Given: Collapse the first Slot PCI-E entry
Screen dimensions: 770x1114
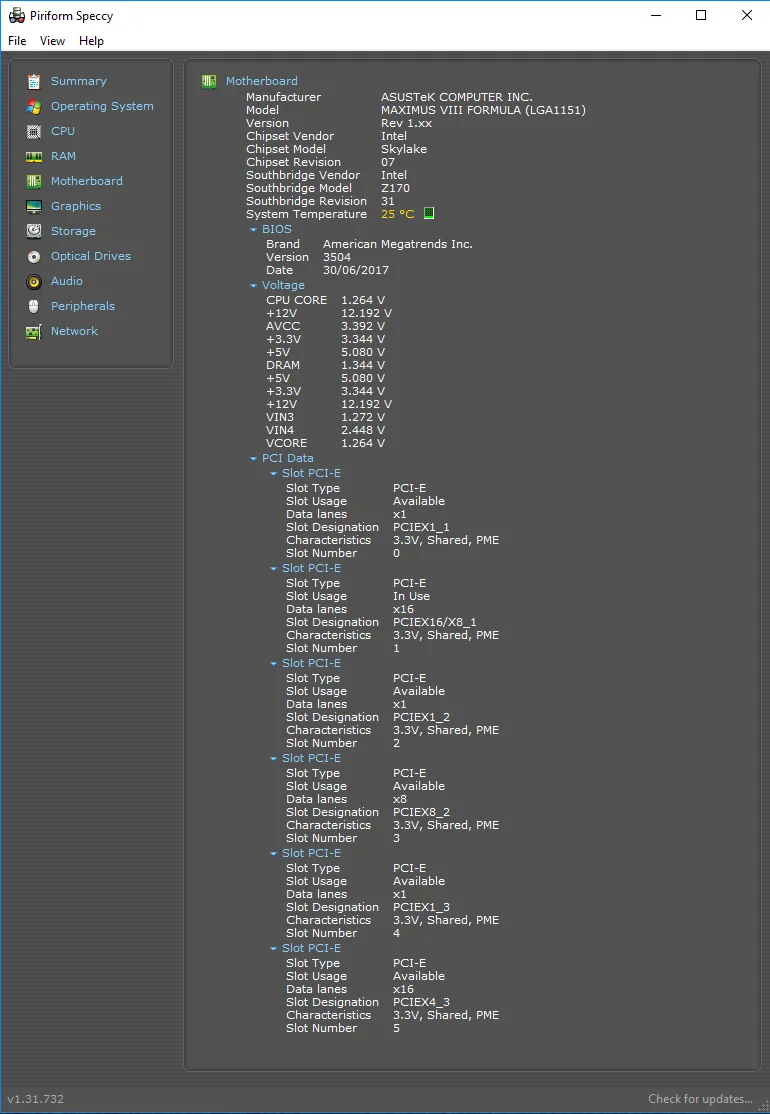Looking at the screenshot, I should [x=273, y=474].
